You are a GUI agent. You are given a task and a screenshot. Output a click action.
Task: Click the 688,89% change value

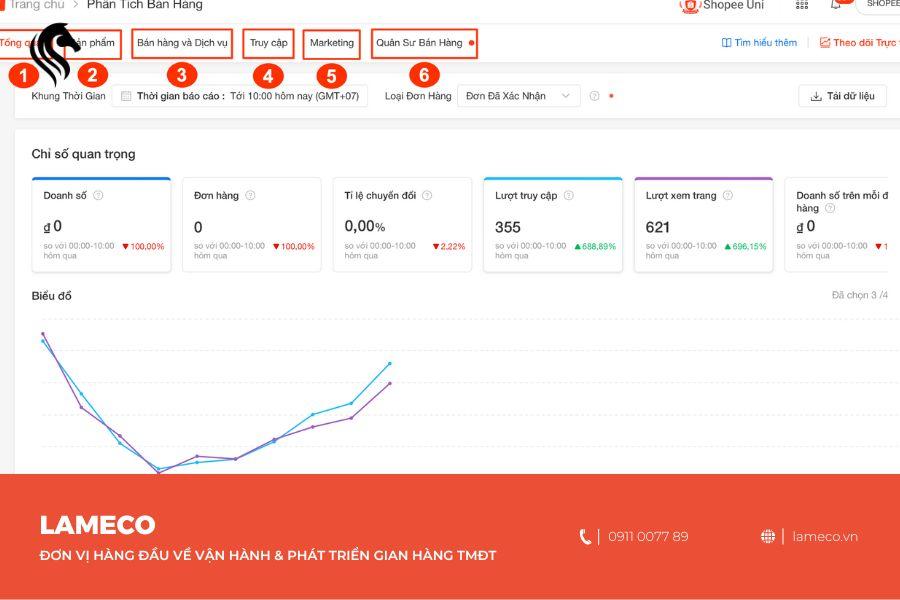pos(595,246)
